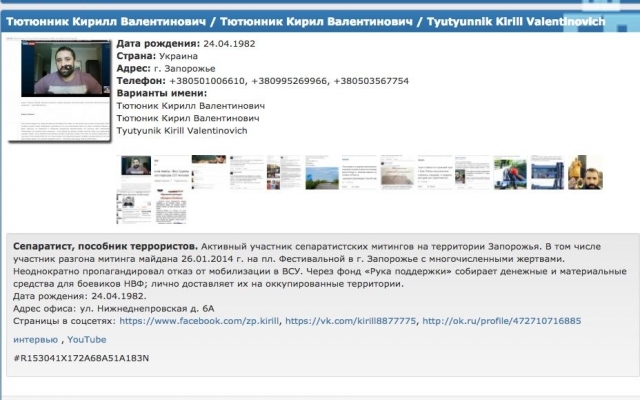The width and height of the screenshot is (640, 400).
Task: Follow the YouTube link
Action: (x=87, y=340)
